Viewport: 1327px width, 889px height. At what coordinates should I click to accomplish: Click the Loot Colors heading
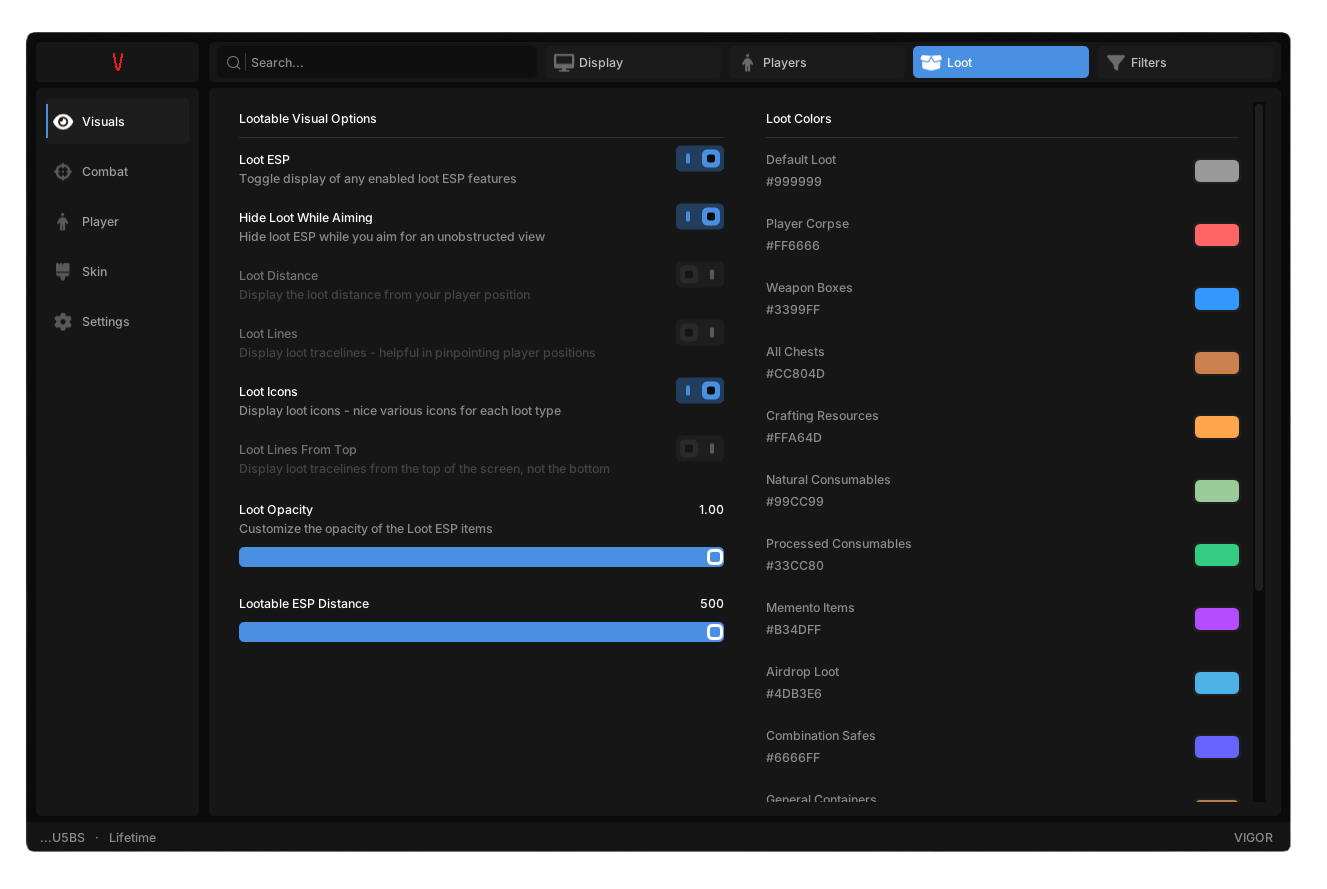tap(799, 119)
